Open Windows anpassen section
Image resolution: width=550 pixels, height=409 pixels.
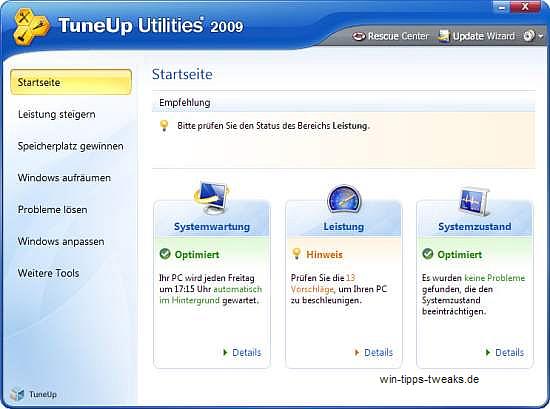click(x=61, y=241)
